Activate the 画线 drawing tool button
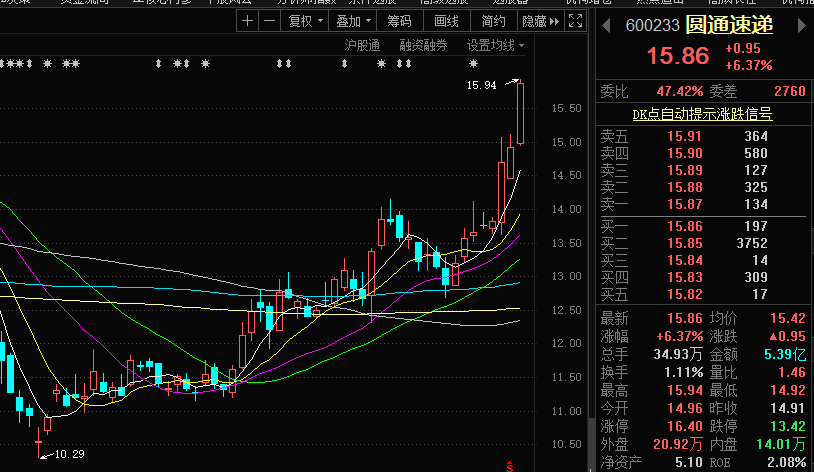Image resolution: width=814 pixels, height=472 pixels. (x=446, y=21)
